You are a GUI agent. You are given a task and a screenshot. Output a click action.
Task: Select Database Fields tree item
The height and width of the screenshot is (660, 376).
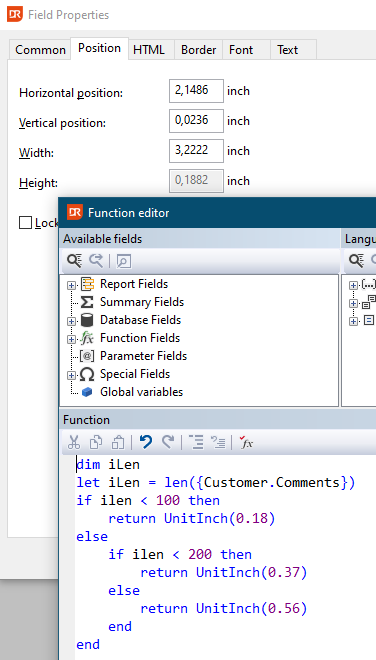(x=140, y=320)
